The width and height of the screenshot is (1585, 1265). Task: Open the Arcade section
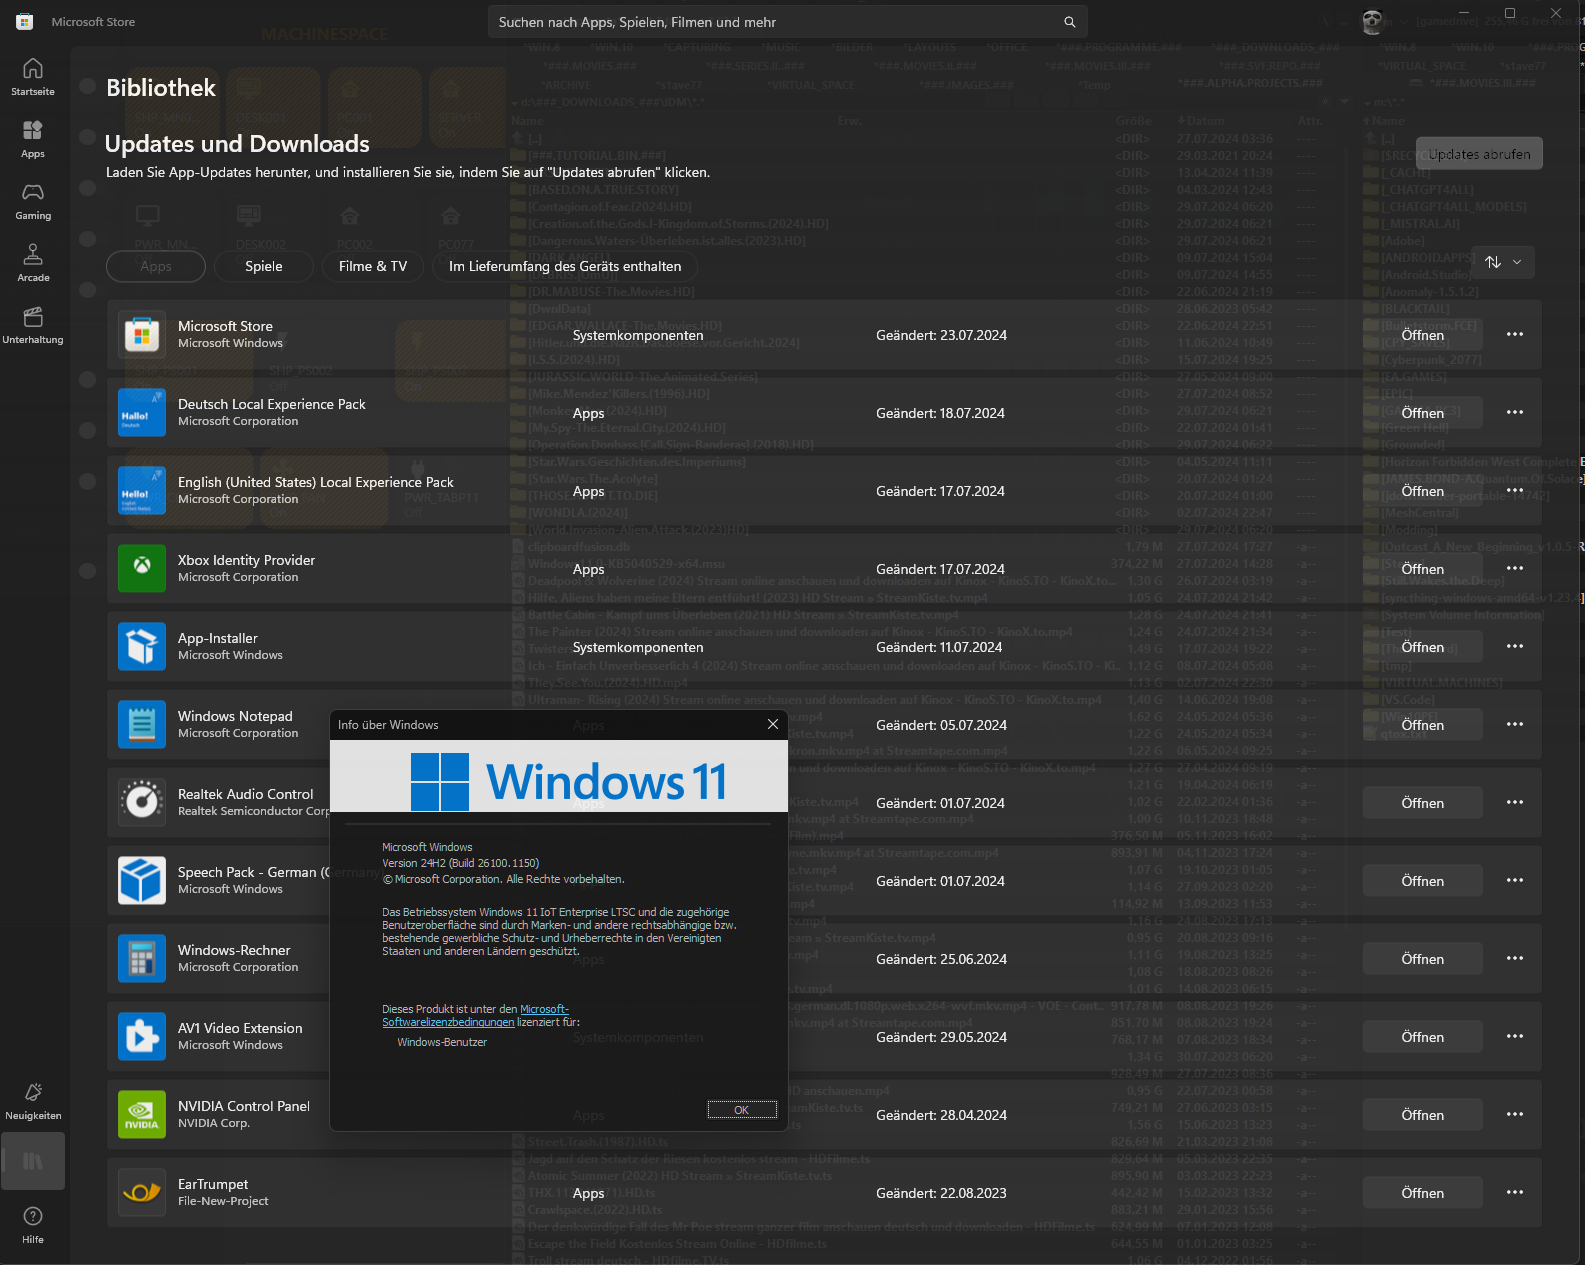[x=33, y=263]
